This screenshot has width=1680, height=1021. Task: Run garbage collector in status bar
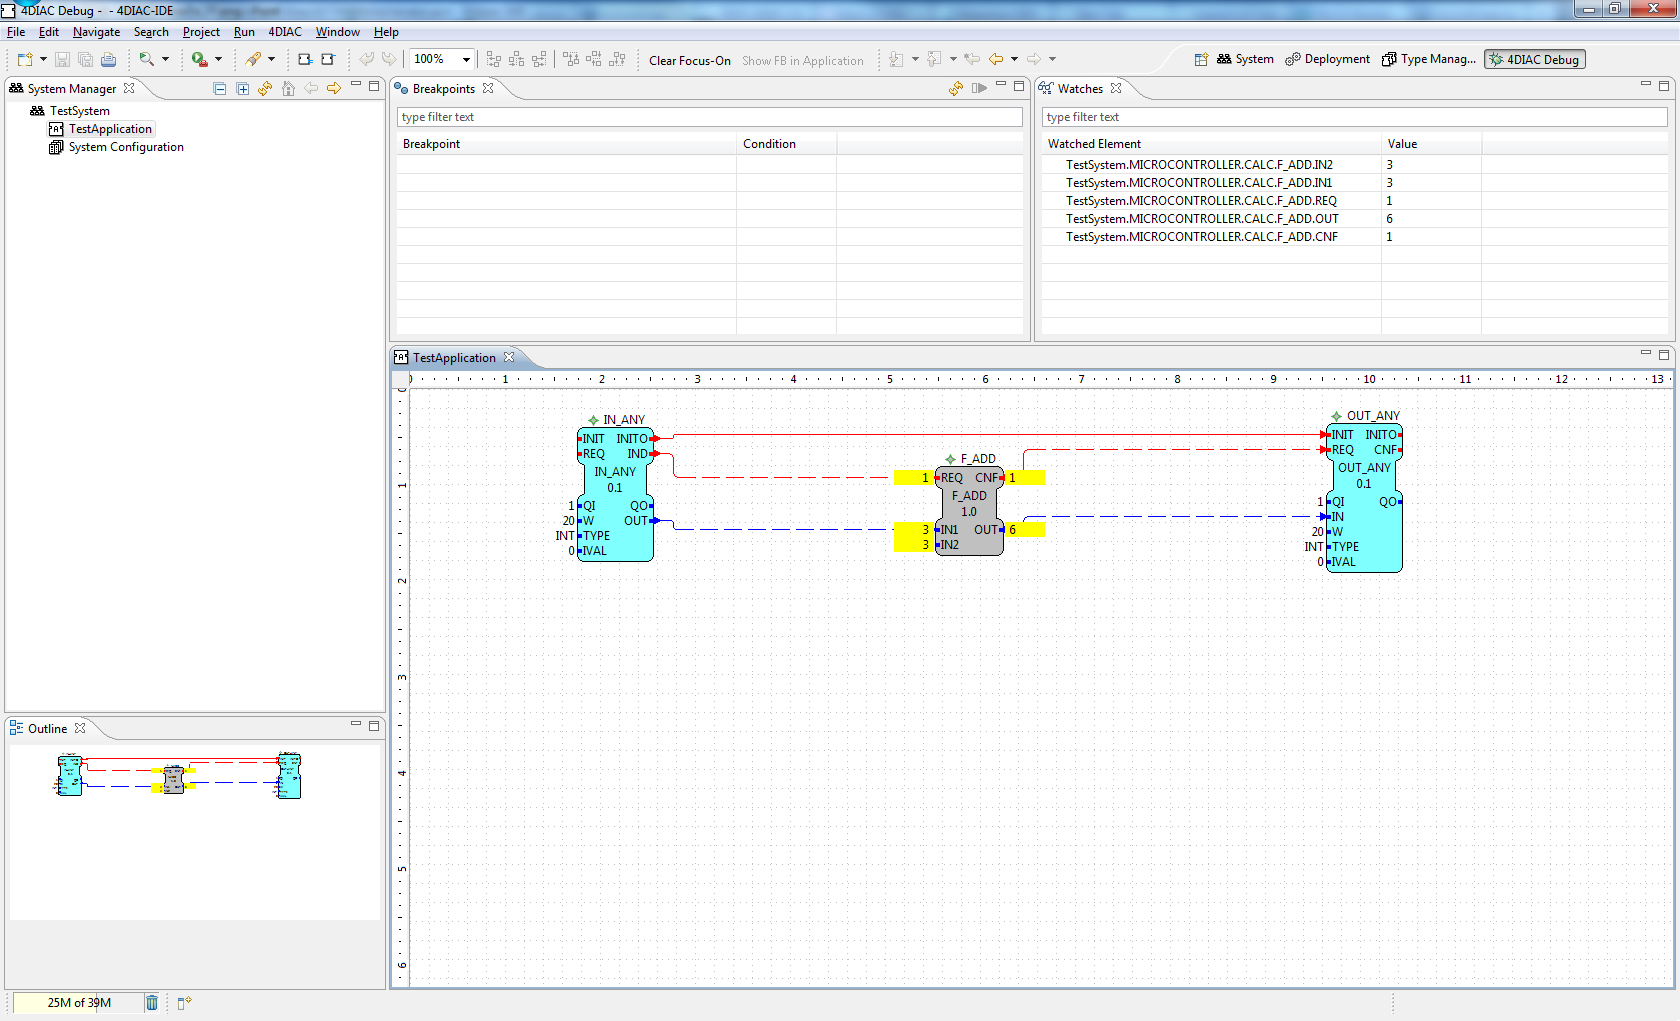click(151, 1002)
